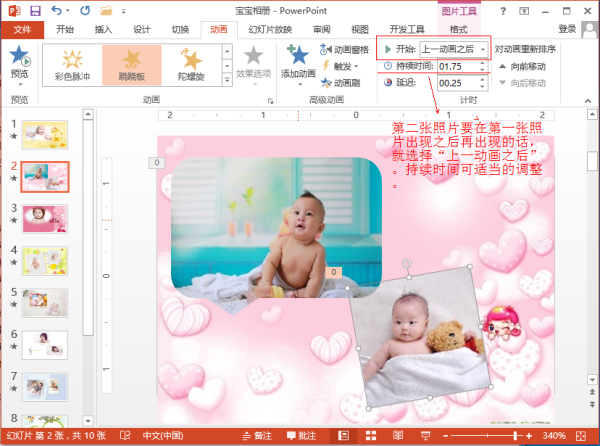This screenshot has width=600, height=446.
Task: Toggle the 备注 notes pane
Action: (x=257, y=436)
